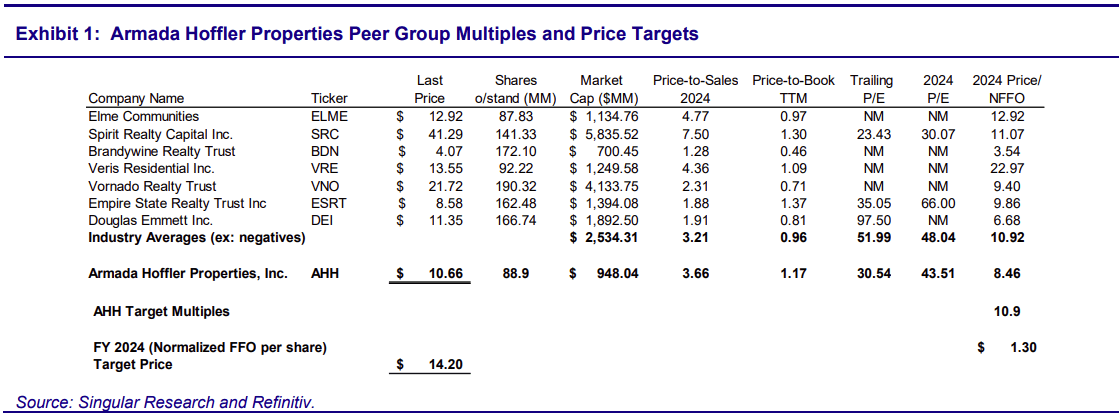Click the Company Name column header

[136, 98]
